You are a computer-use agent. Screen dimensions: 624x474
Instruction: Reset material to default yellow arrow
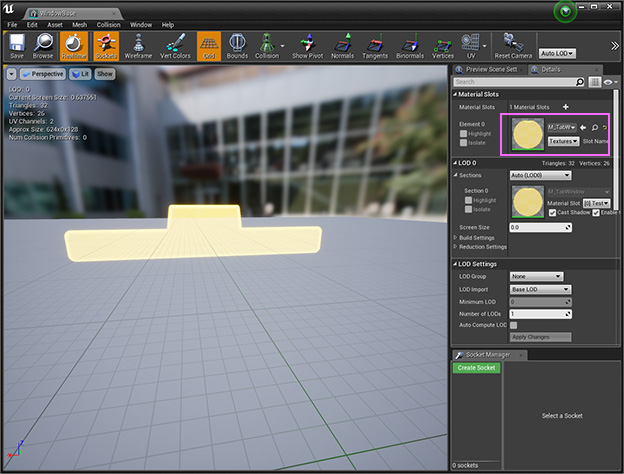point(605,127)
